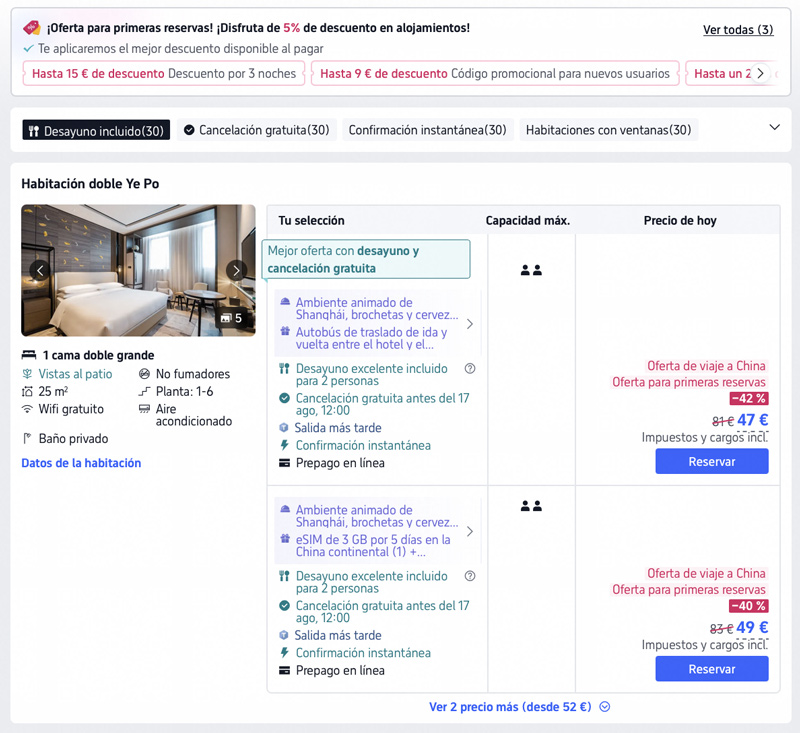
Task: Expand second offer eSIM perks chevron
Action: (x=470, y=532)
